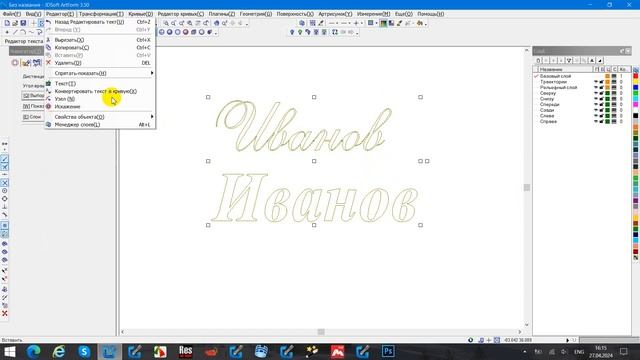Open Photoshop from the taskbar
Viewport: 640px width, 360px height.
click(388, 351)
